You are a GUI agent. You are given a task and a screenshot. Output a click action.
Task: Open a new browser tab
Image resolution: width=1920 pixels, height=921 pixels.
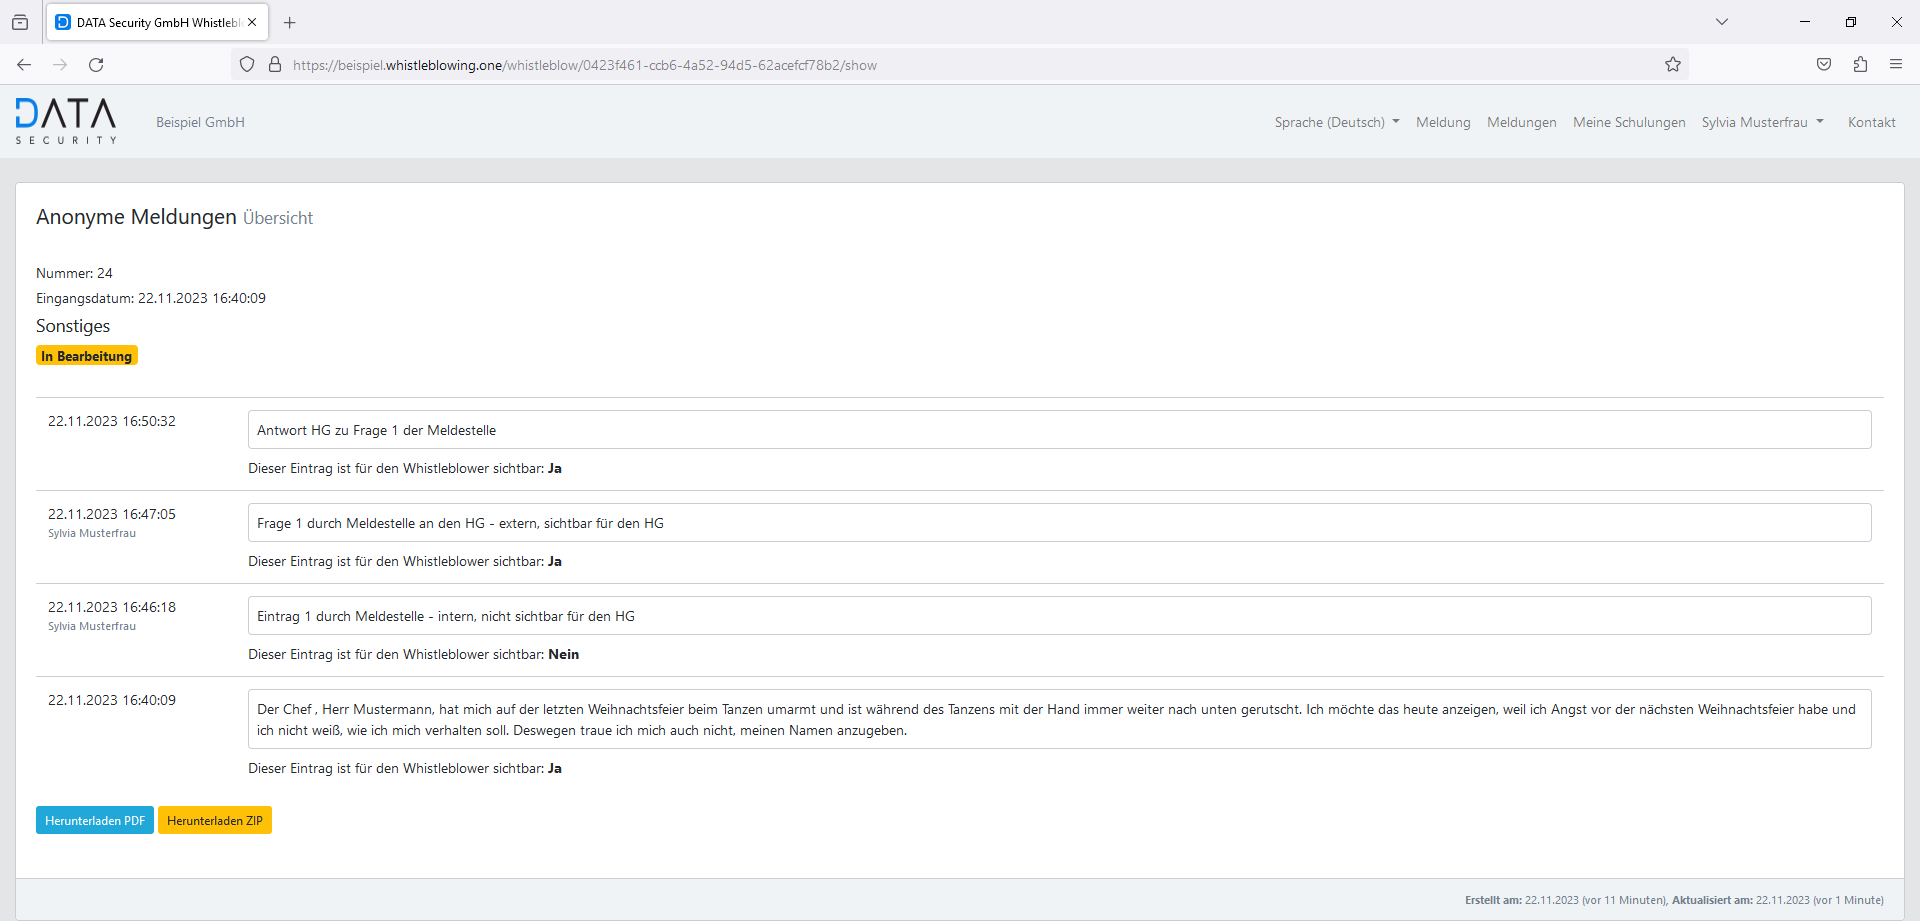pos(290,22)
